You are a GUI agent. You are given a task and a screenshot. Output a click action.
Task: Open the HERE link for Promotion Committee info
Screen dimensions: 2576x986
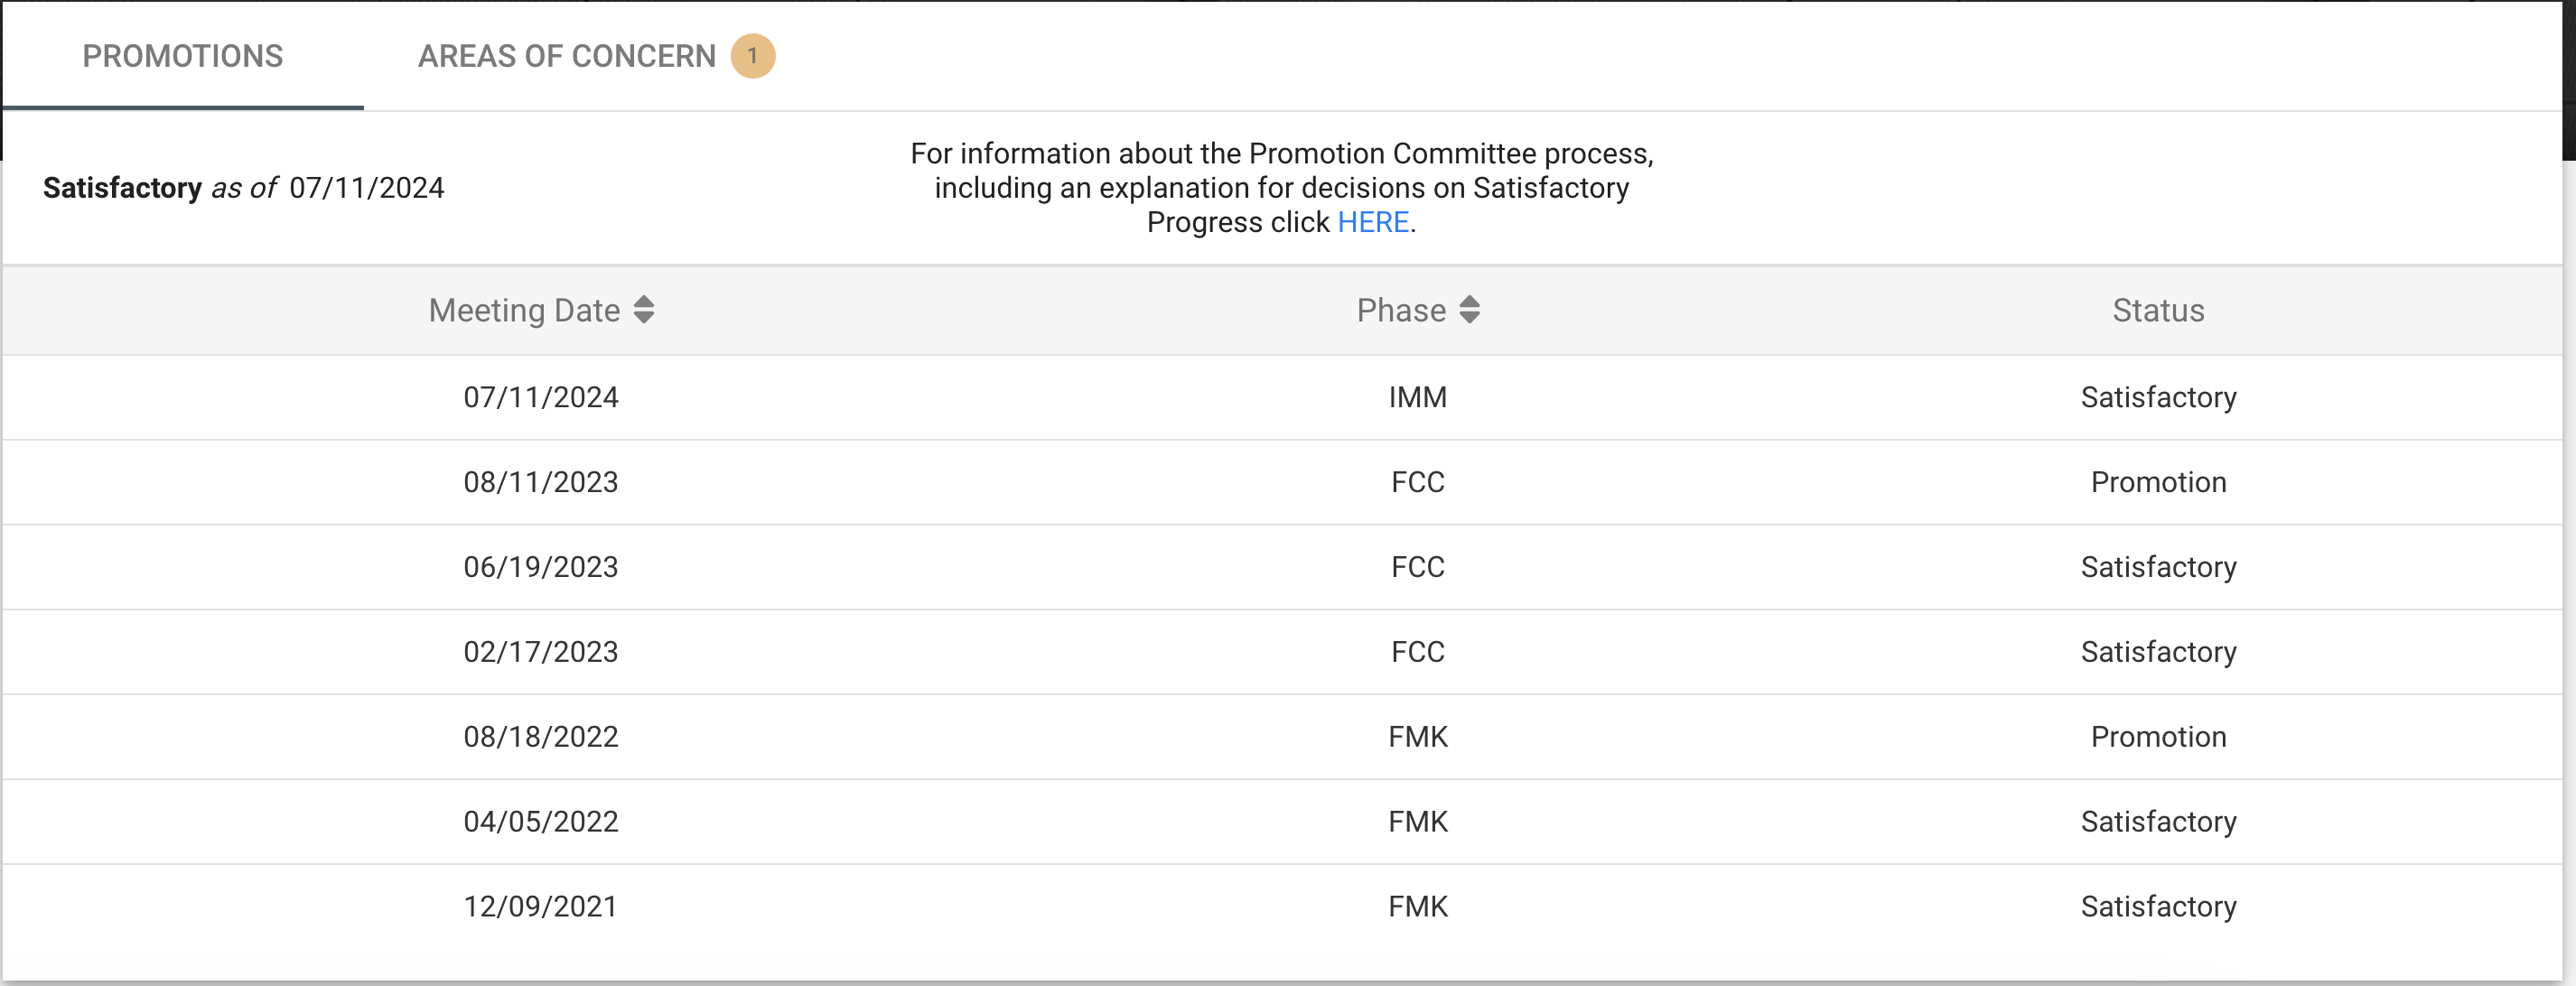point(1373,222)
